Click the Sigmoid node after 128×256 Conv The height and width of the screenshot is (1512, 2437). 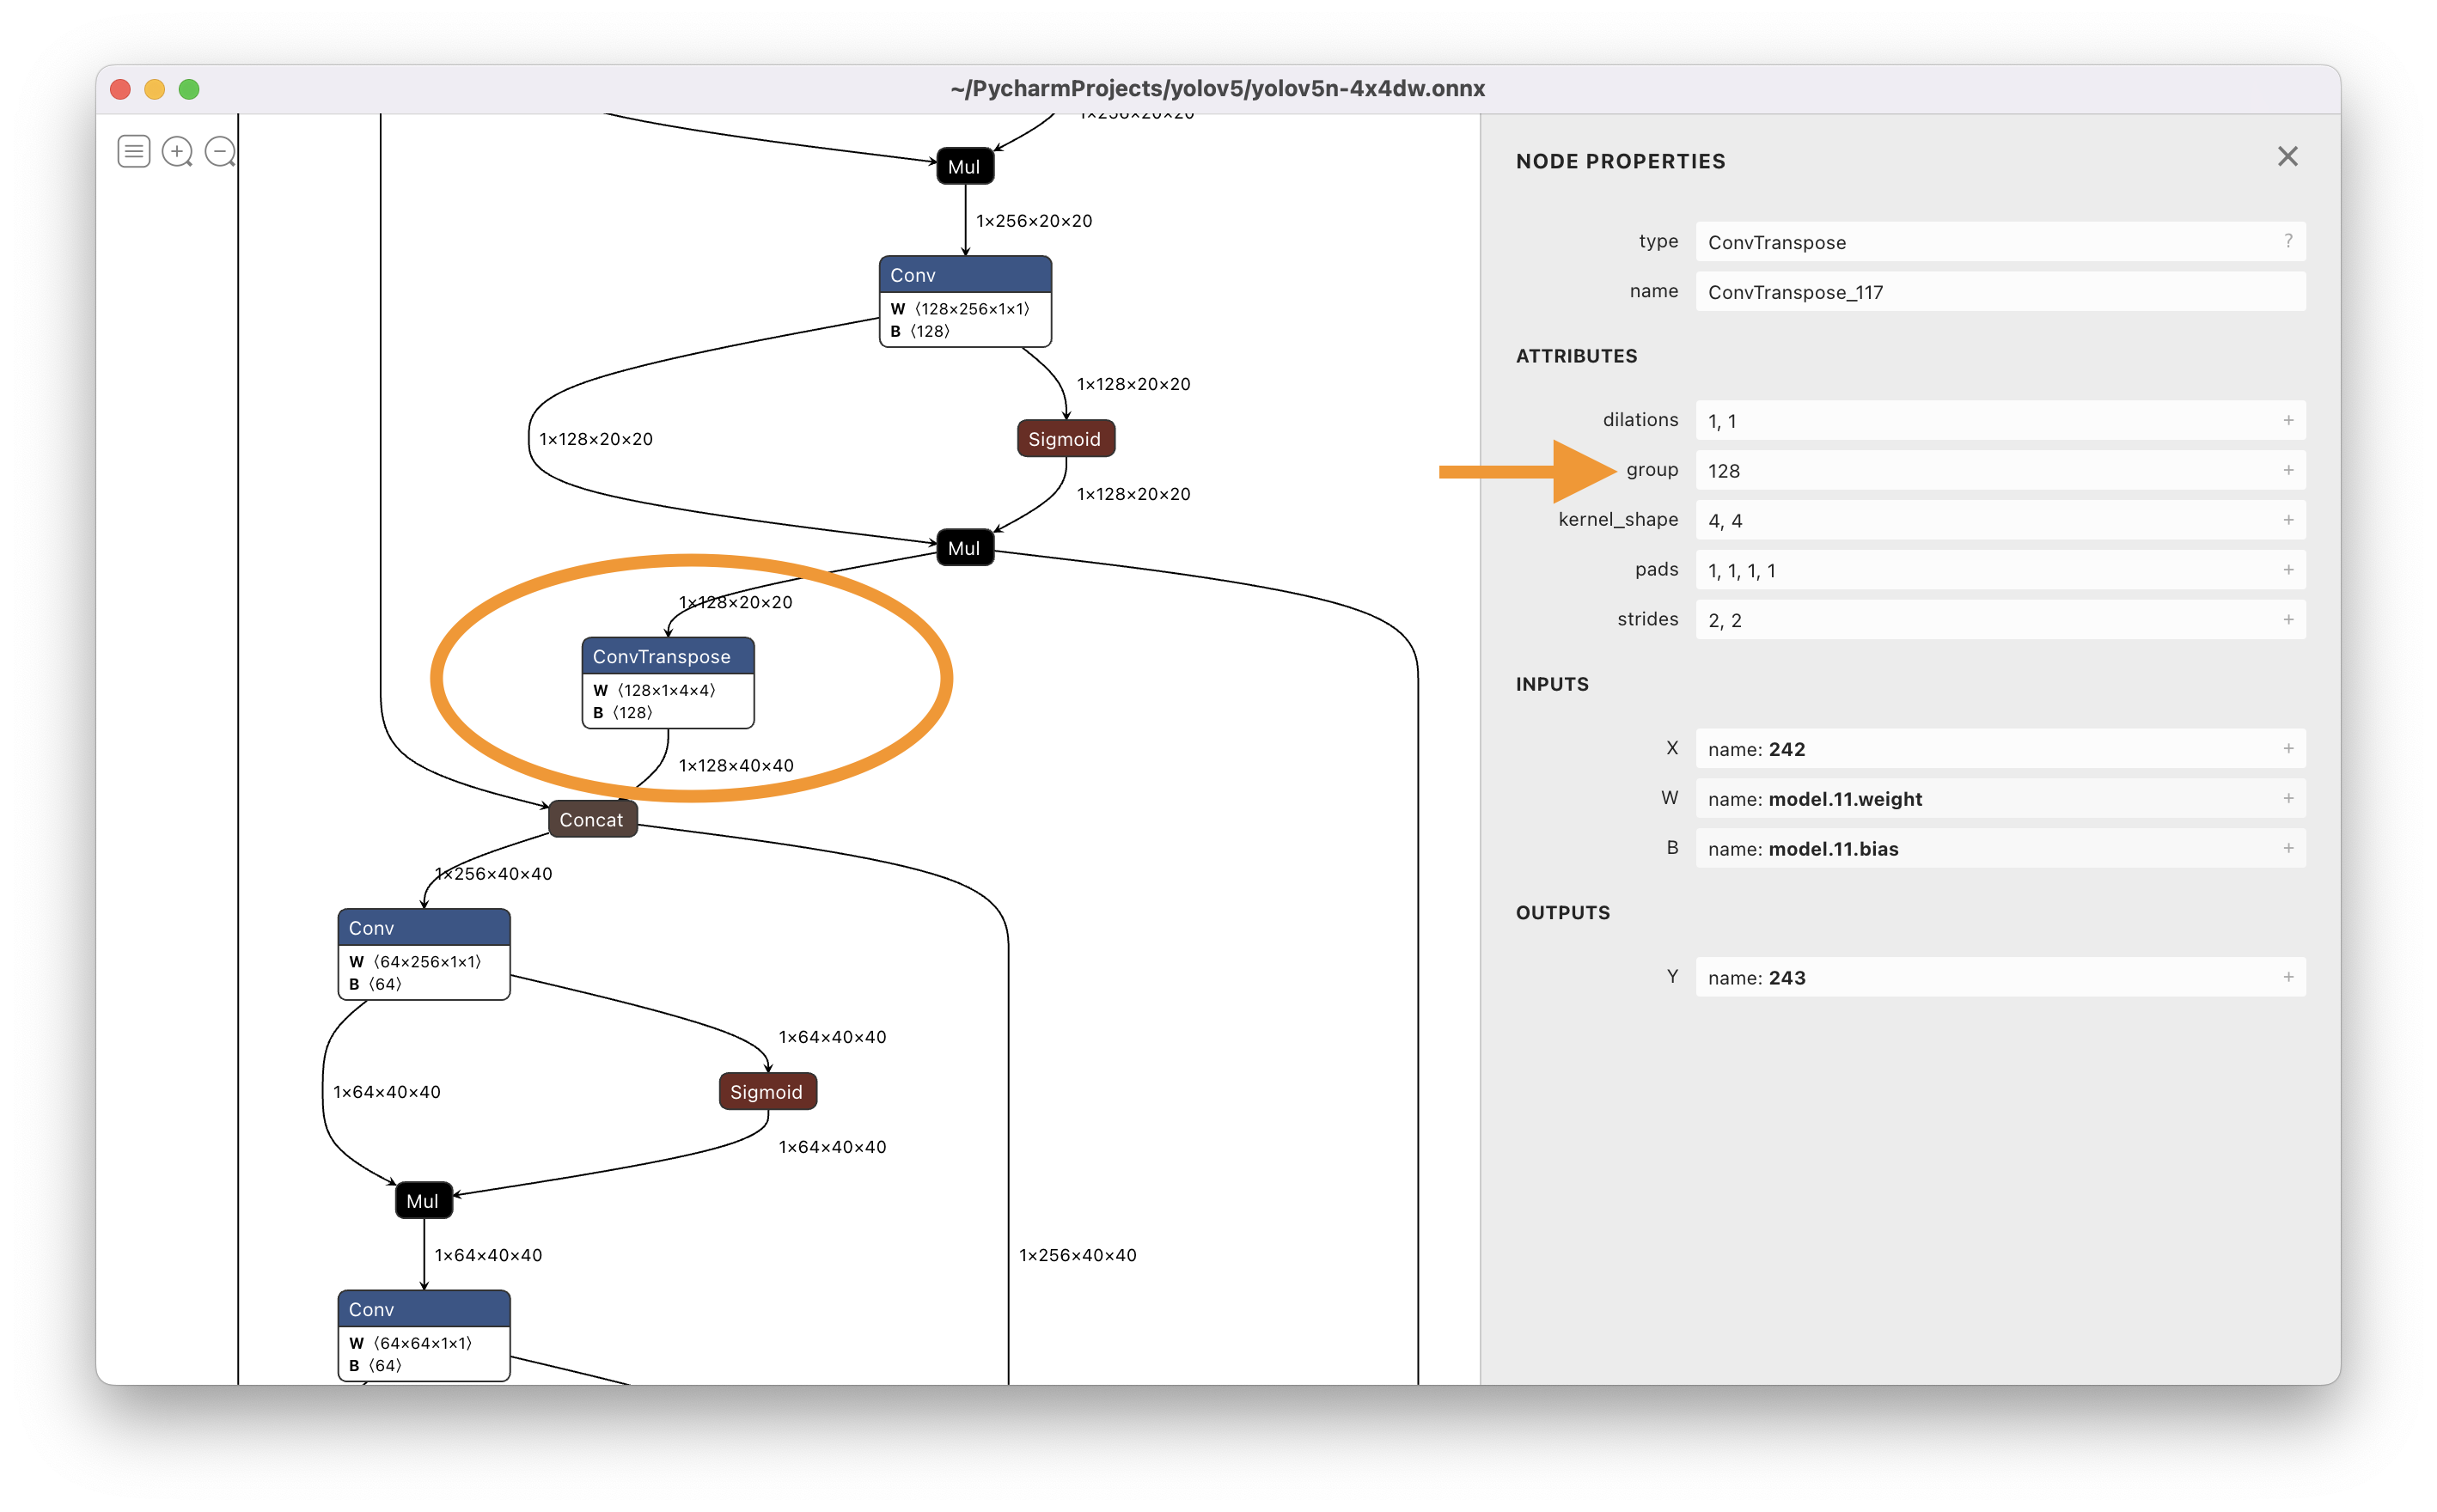(x=1065, y=439)
